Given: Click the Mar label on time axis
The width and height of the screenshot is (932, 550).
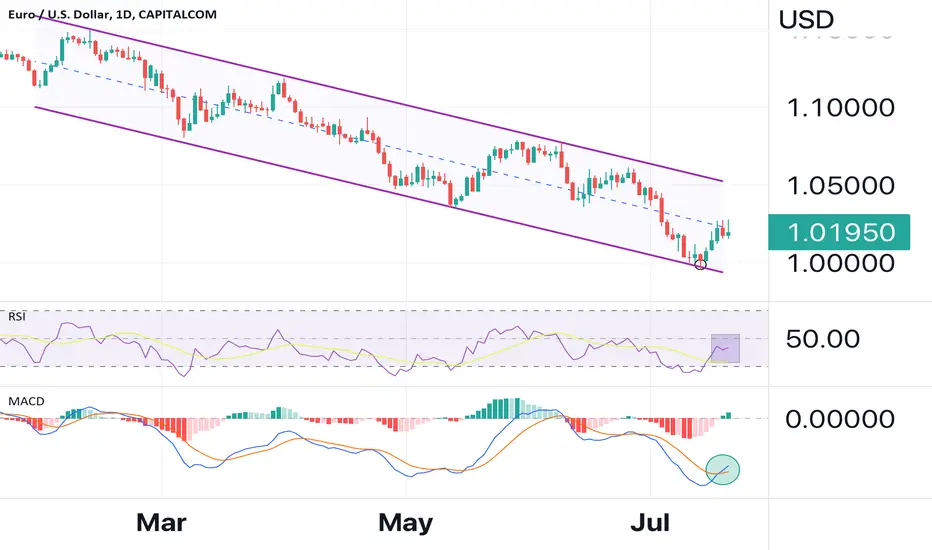Looking at the screenshot, I should coord(161,523).
